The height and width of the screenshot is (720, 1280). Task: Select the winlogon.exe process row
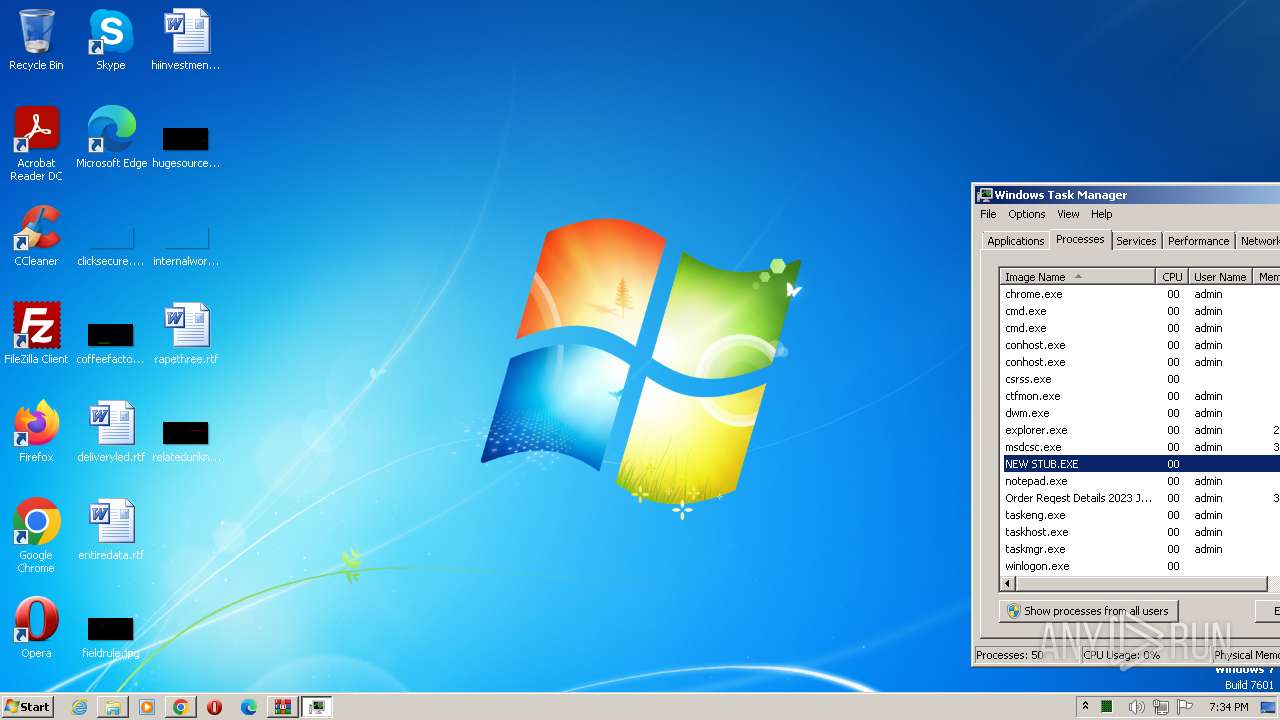[x=1141, y=566]
